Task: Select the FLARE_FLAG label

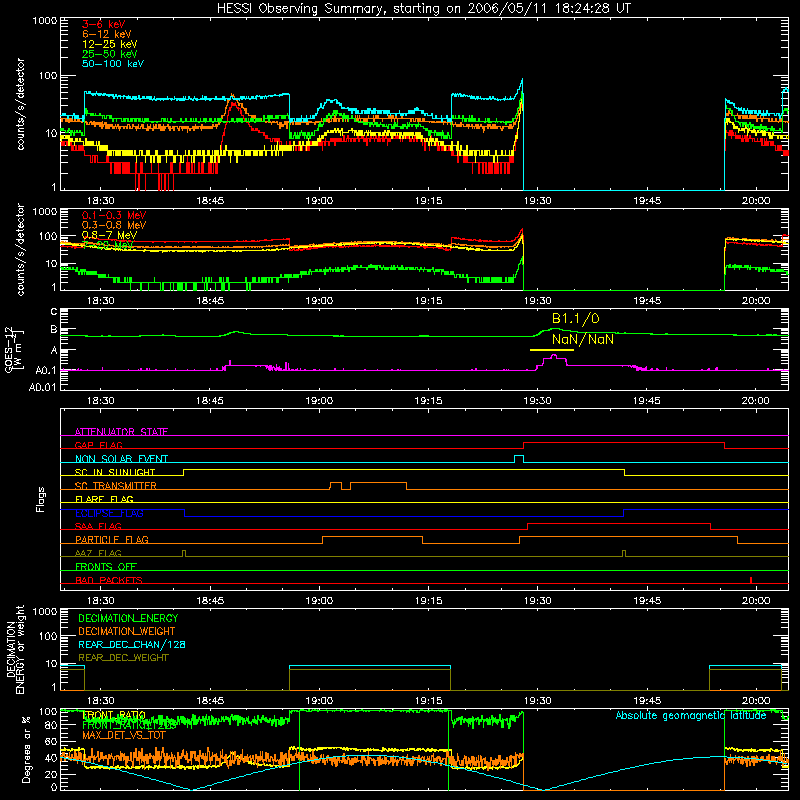Action: (x=104, y=499)
